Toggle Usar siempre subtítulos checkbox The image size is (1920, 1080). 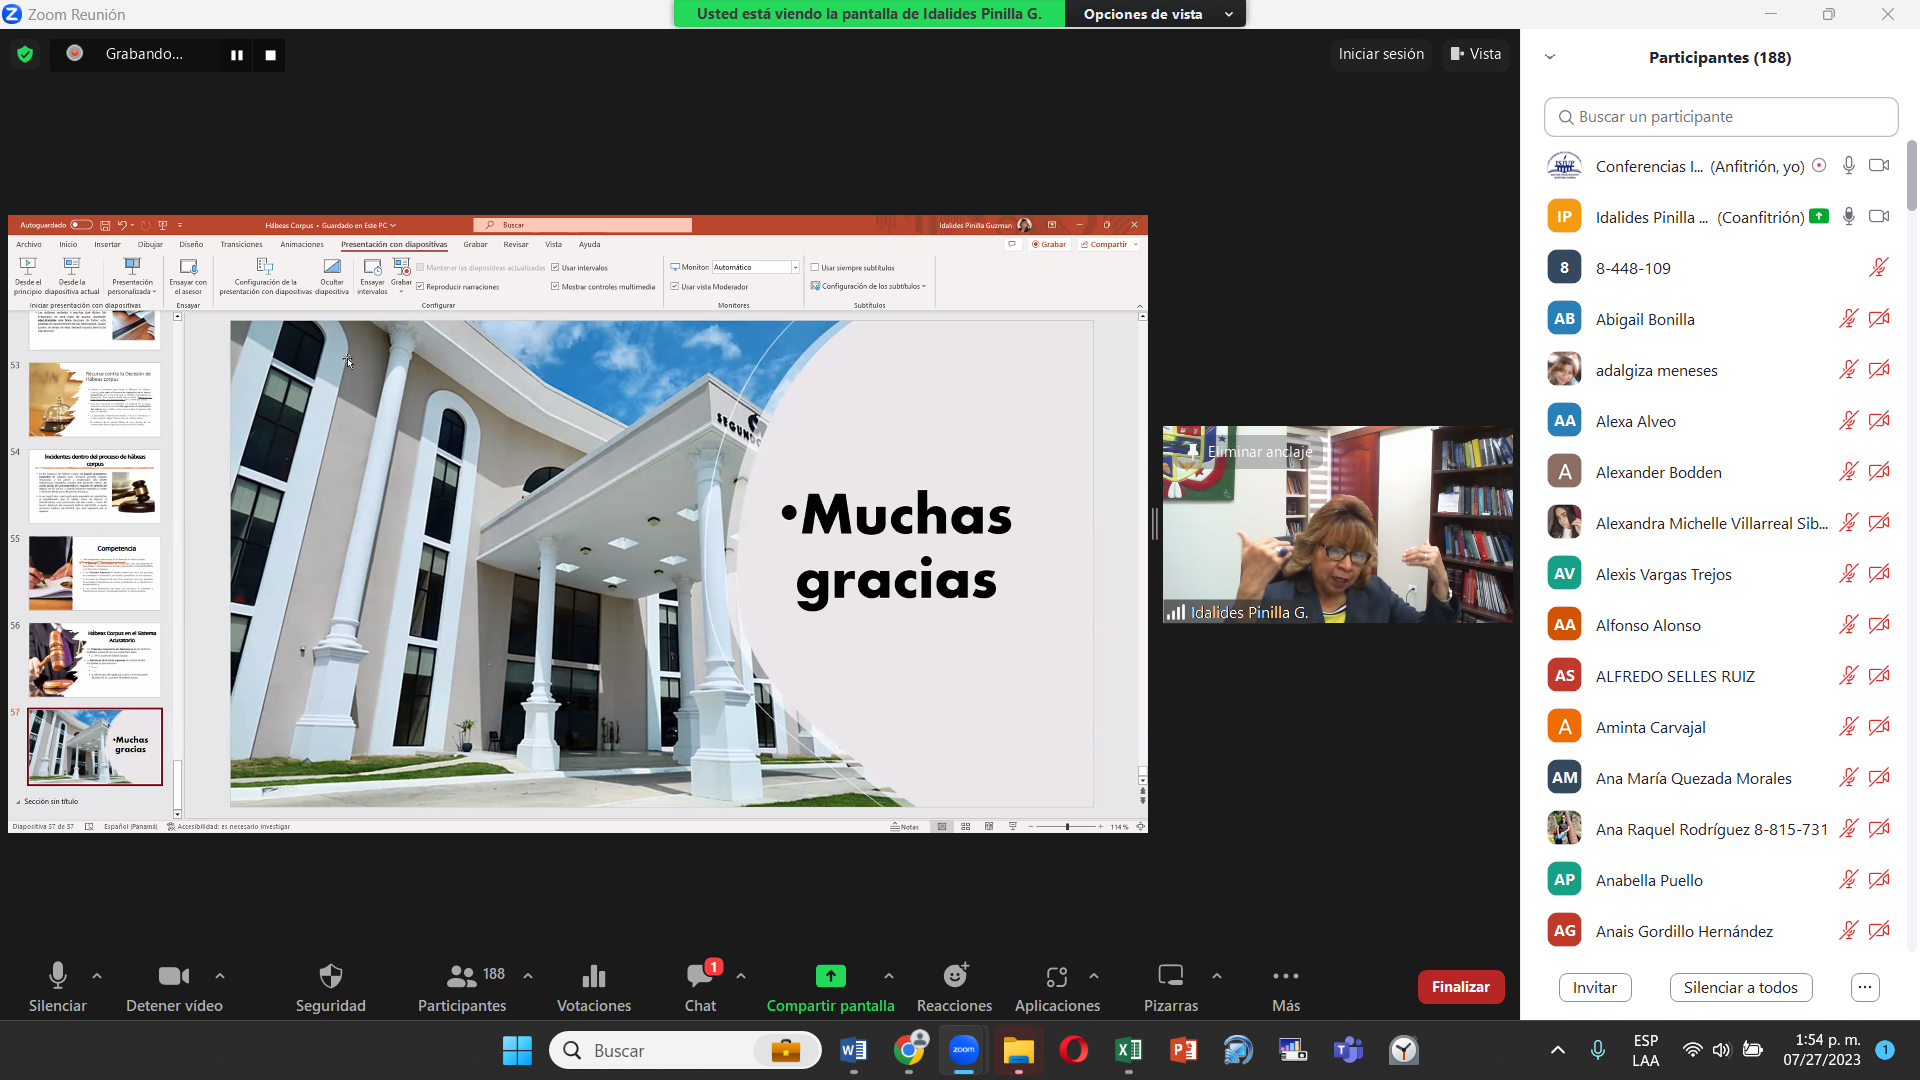tap(815, 267)
